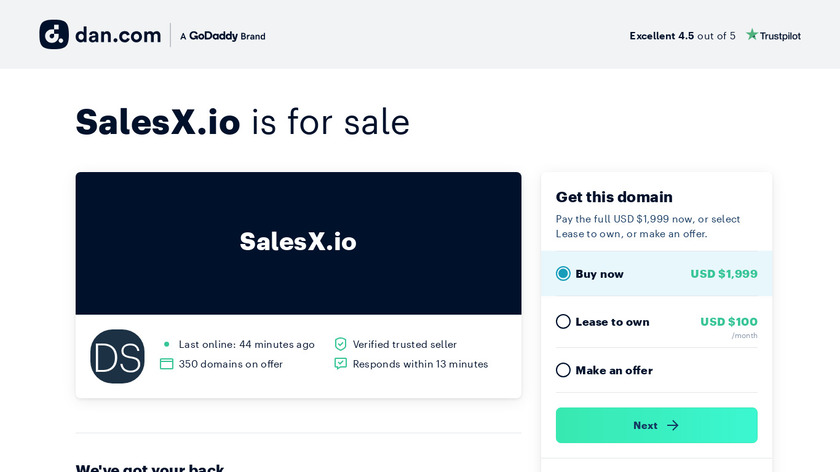Click the USD $1,999 price
This screenshot has width=840, height=472.
[723, 274]
